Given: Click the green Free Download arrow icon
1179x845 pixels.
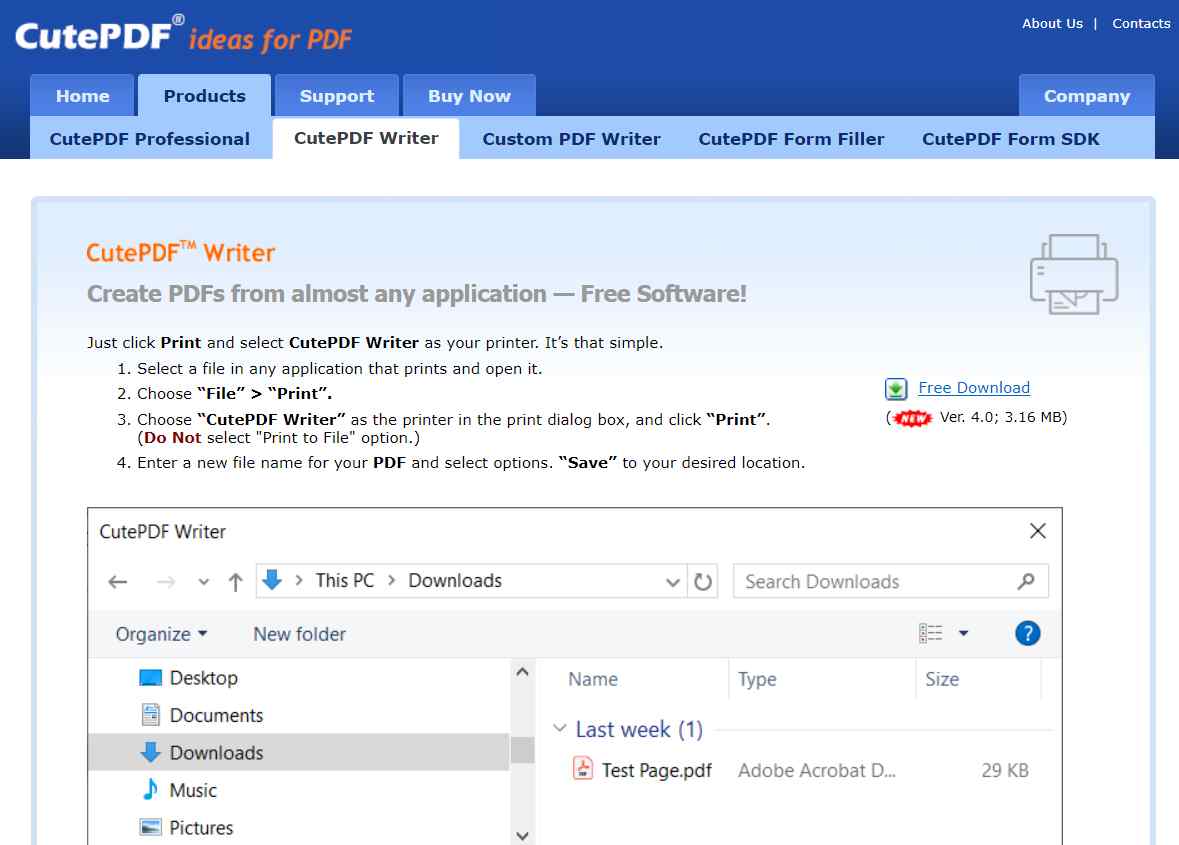Looking at the screenshot, I should 896,388.
